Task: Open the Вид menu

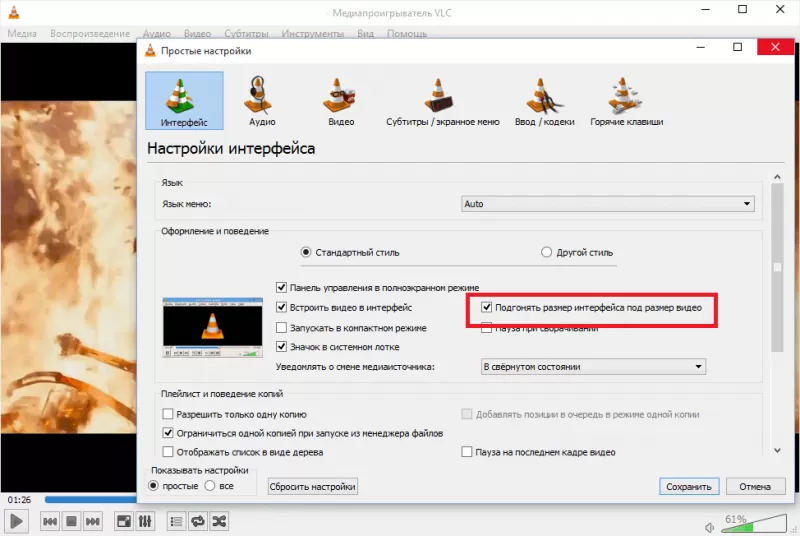Action: [x=365, y=34]
